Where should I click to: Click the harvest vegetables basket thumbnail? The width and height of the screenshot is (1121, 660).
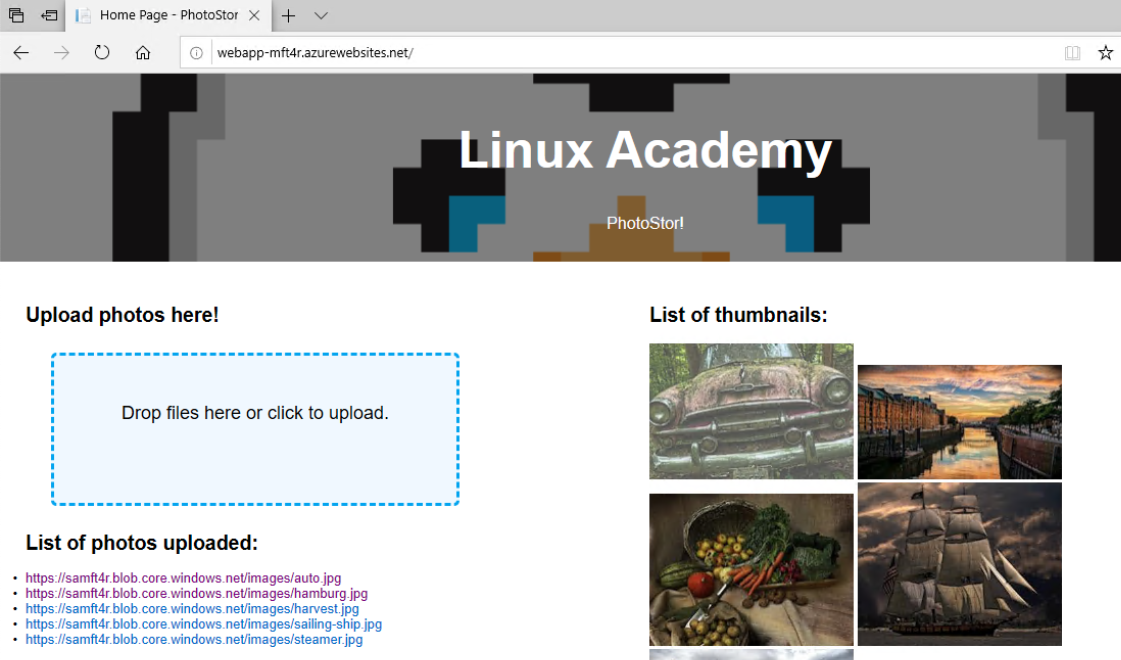click(751, 569)
